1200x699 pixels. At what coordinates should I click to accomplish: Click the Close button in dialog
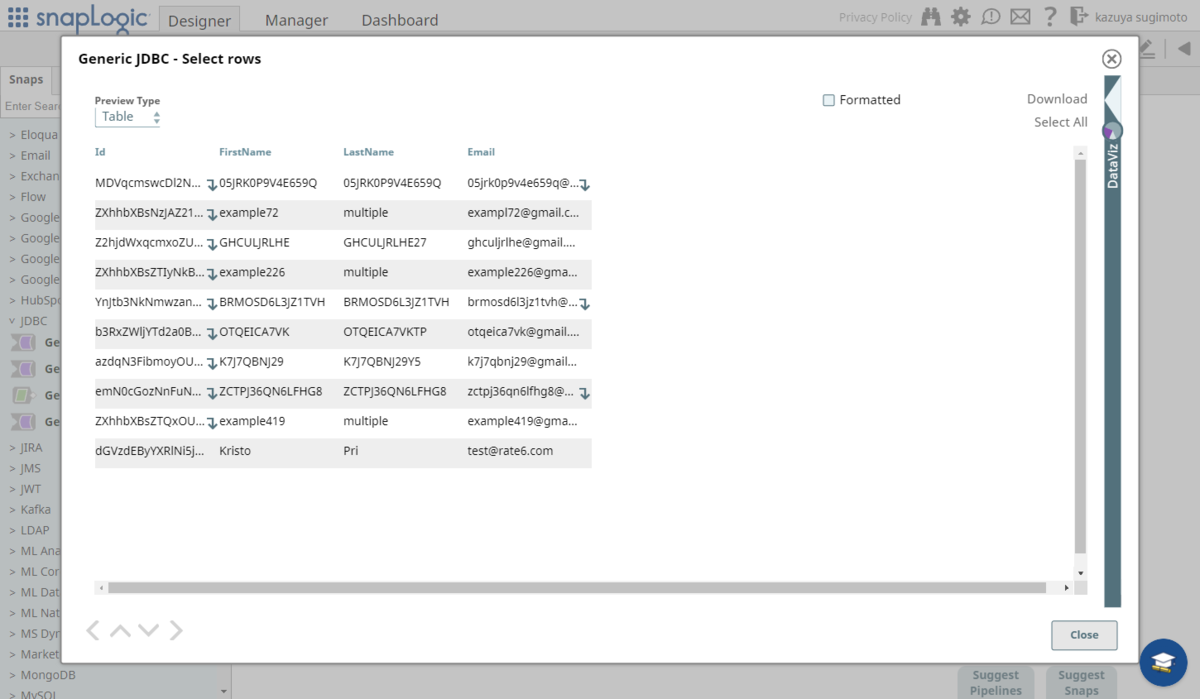pyautogui.click(x=1084, y=635)
